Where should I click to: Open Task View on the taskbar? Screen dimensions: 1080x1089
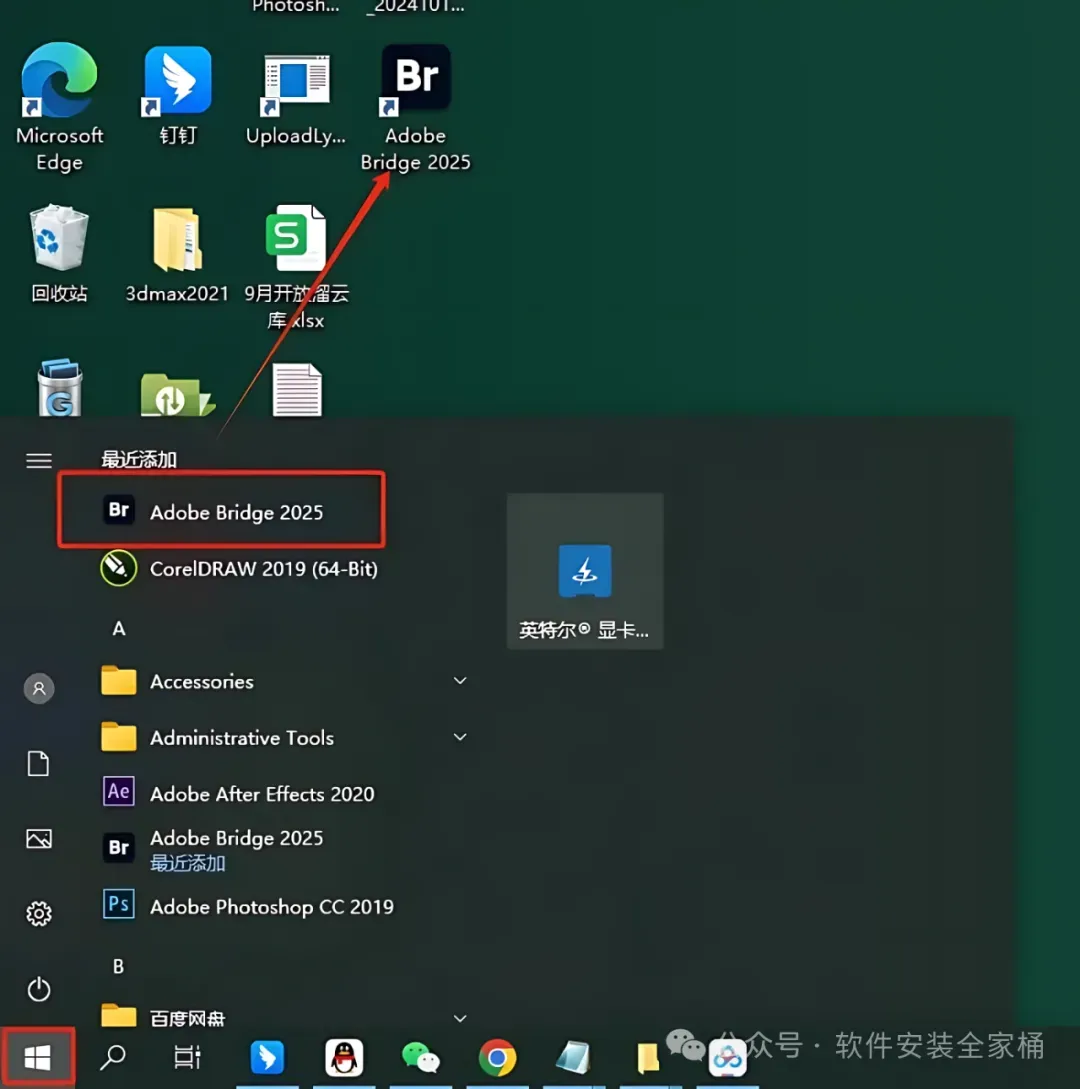point(188,1058)
